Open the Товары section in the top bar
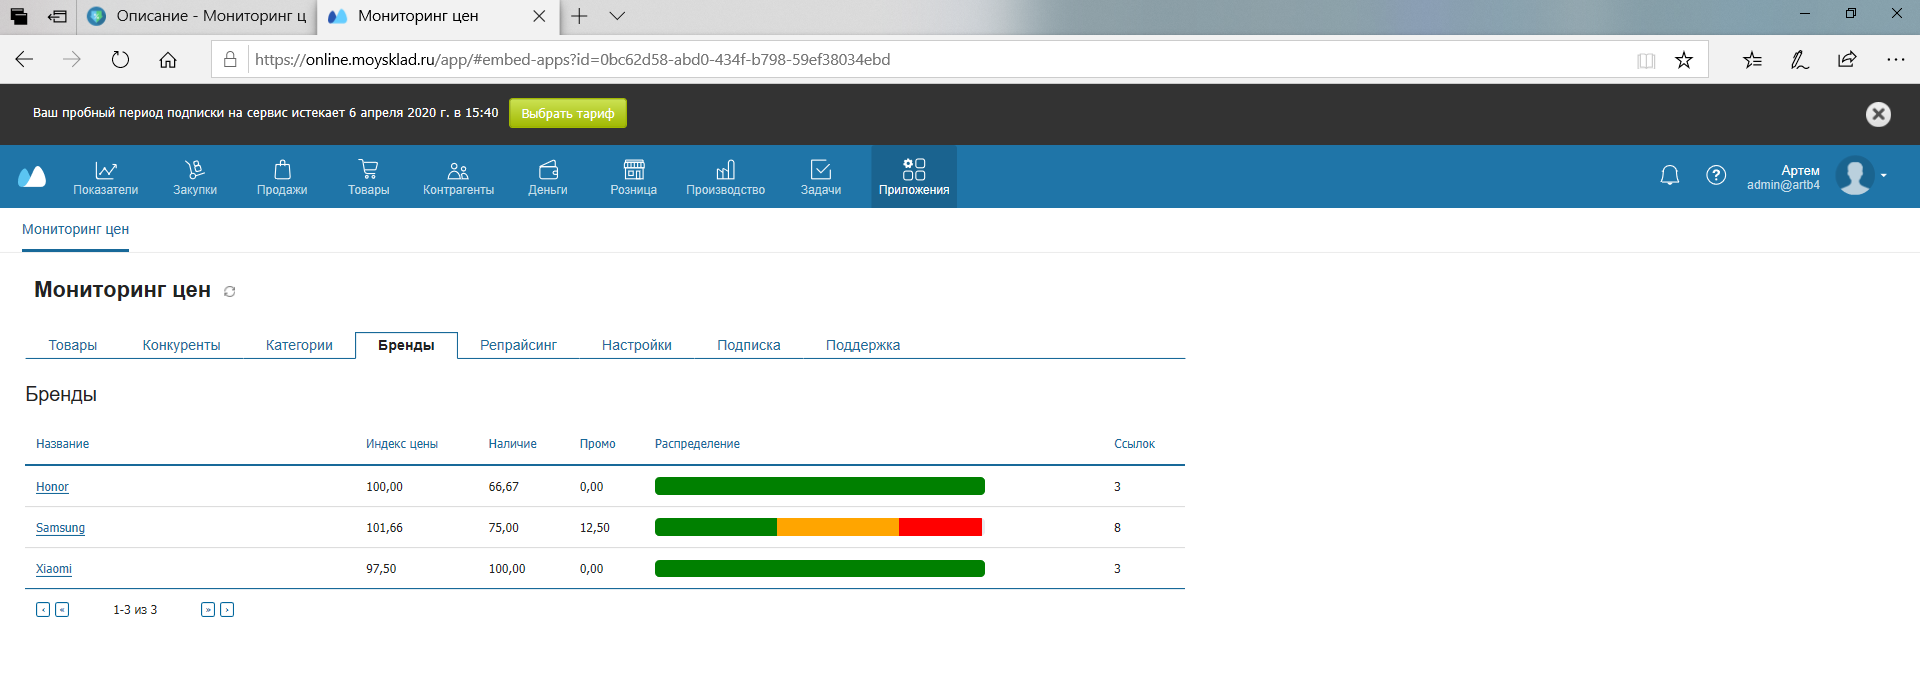The height and width of the screenshot is (678, 1920). click(x=369, y=177)
